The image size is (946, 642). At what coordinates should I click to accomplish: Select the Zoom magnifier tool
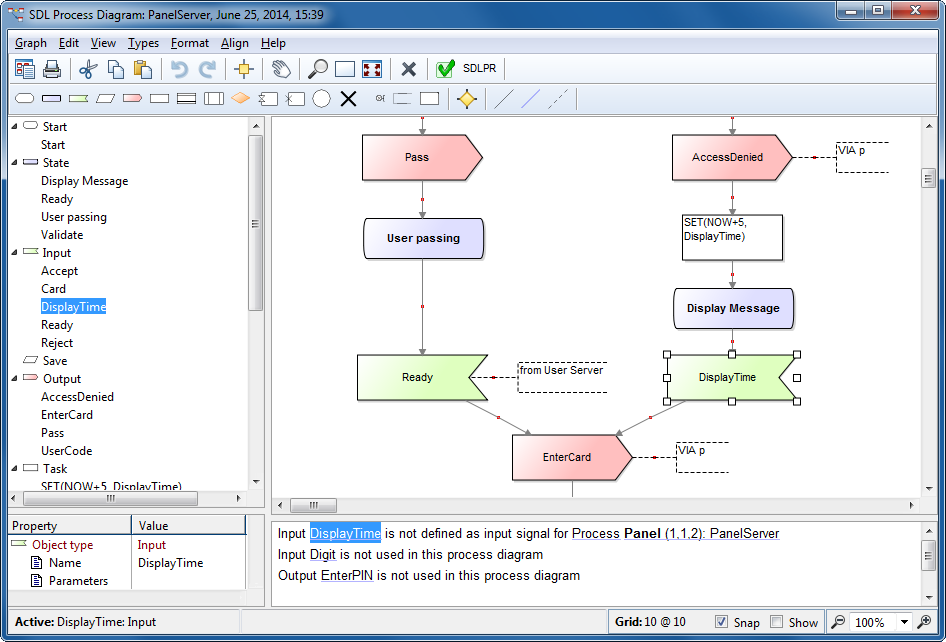point(317,69)
